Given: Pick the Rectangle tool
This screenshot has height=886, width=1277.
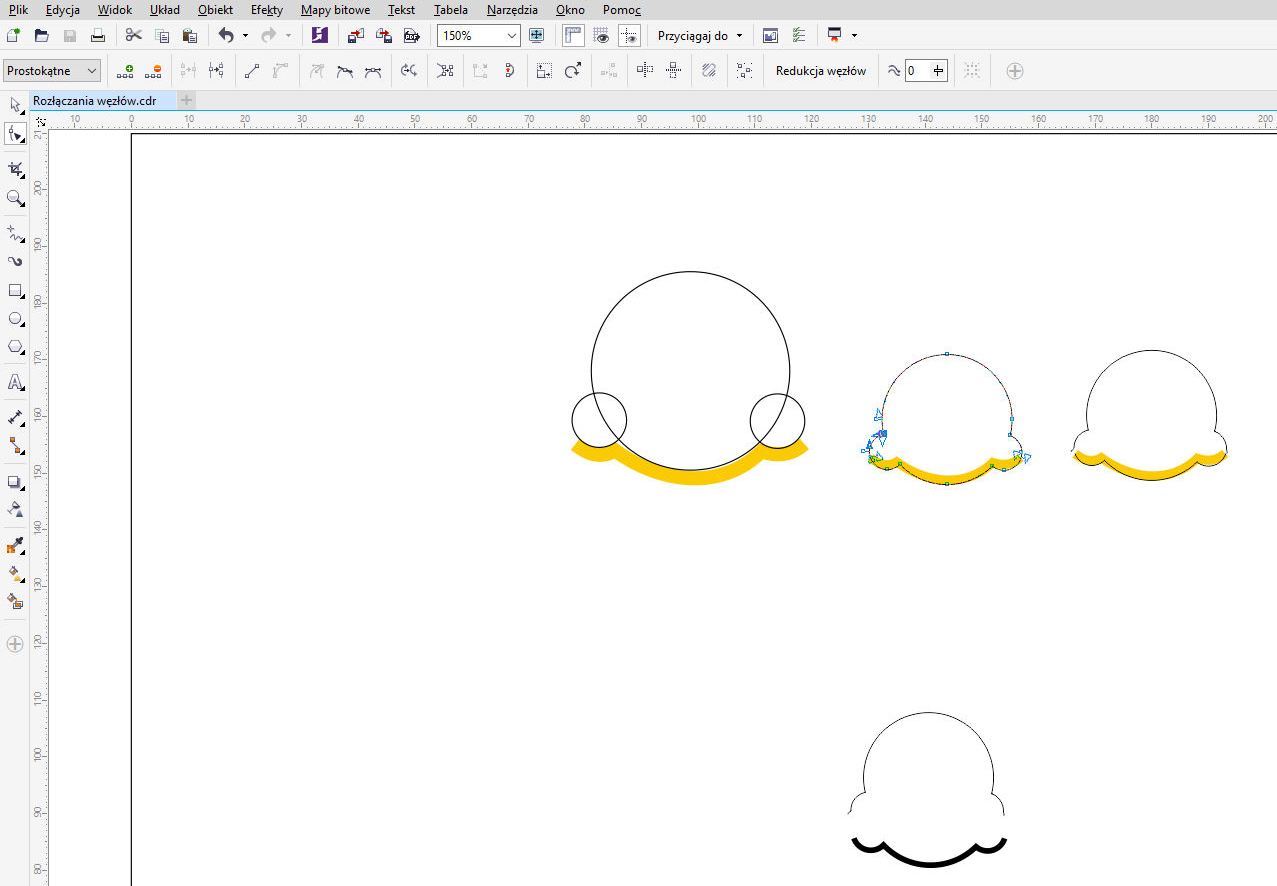Looking at the screenshot, I should click(15, 291).
